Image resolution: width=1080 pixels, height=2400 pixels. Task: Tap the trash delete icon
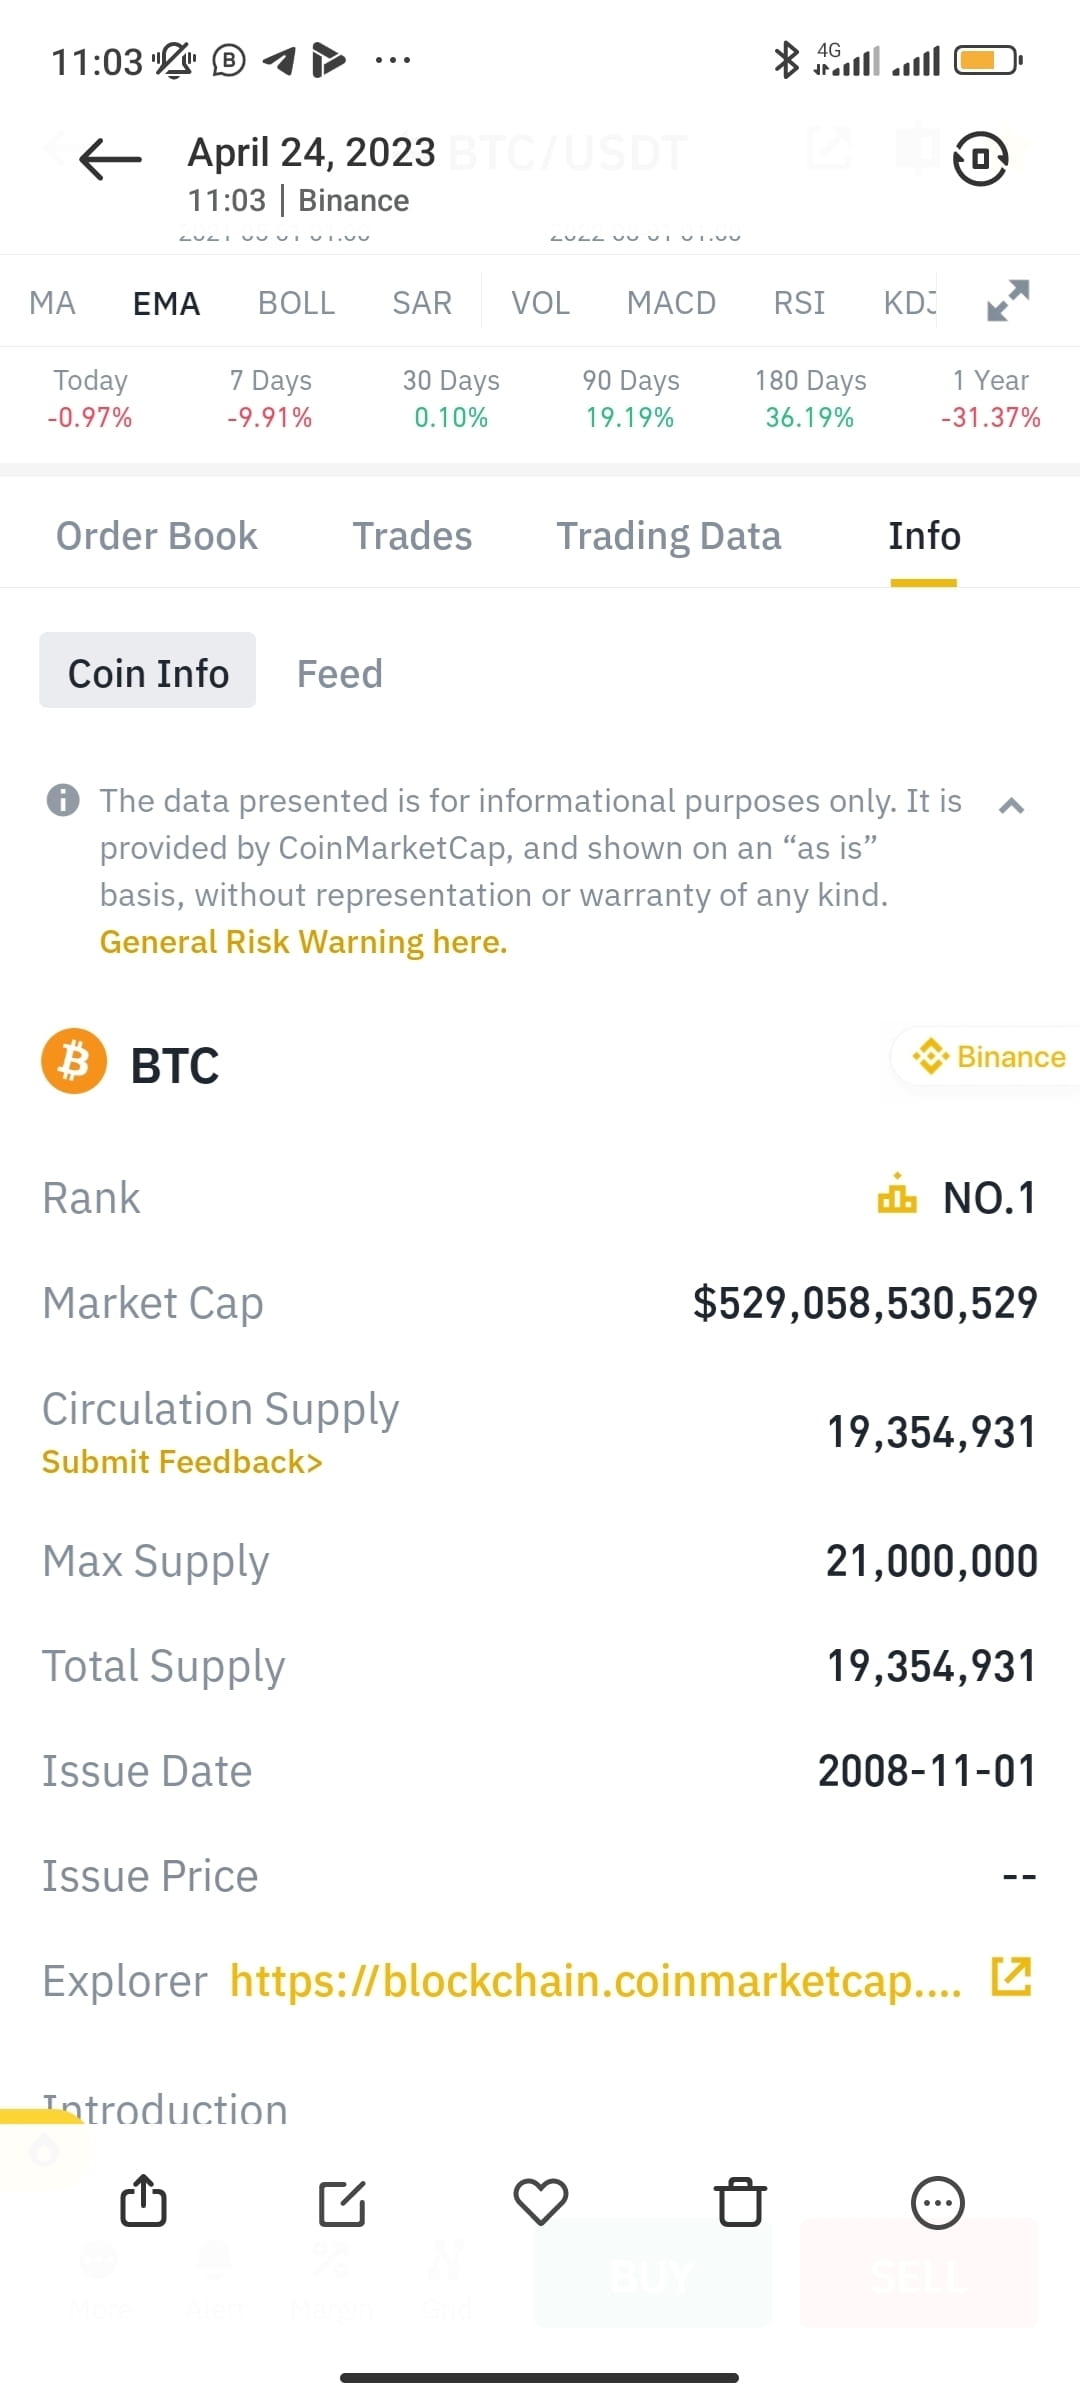pyautogui.click(x=740, y=2202)
